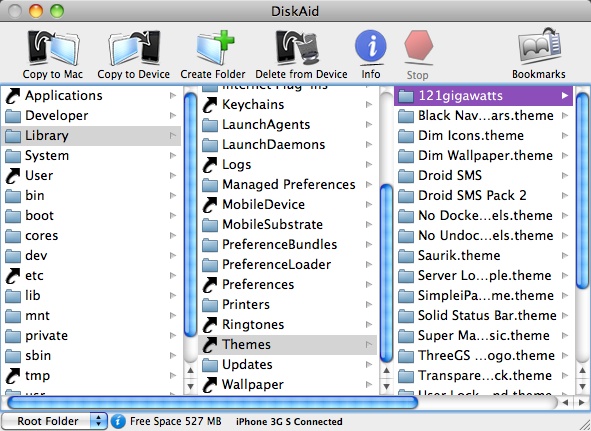Select No Docke...els.theme folder
This screenshot has width=591, height=431.
coord(484,216)
